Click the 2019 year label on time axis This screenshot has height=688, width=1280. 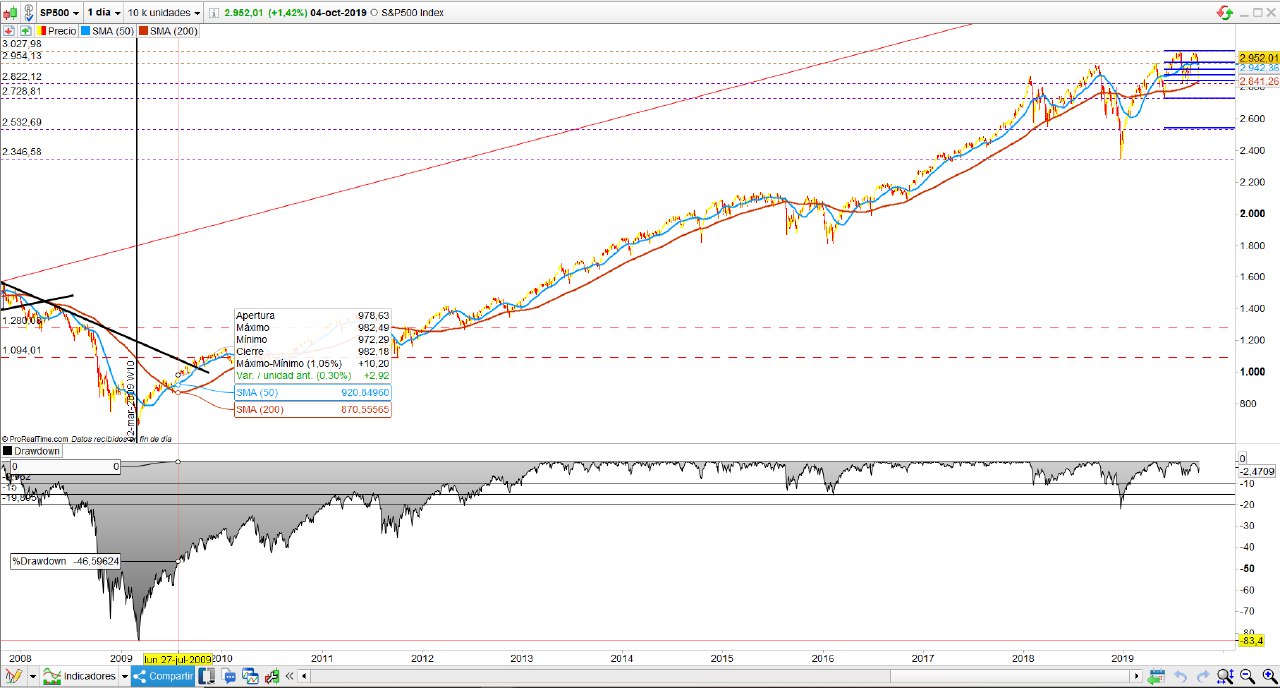pyautogui.click(x=1122, y=658)
